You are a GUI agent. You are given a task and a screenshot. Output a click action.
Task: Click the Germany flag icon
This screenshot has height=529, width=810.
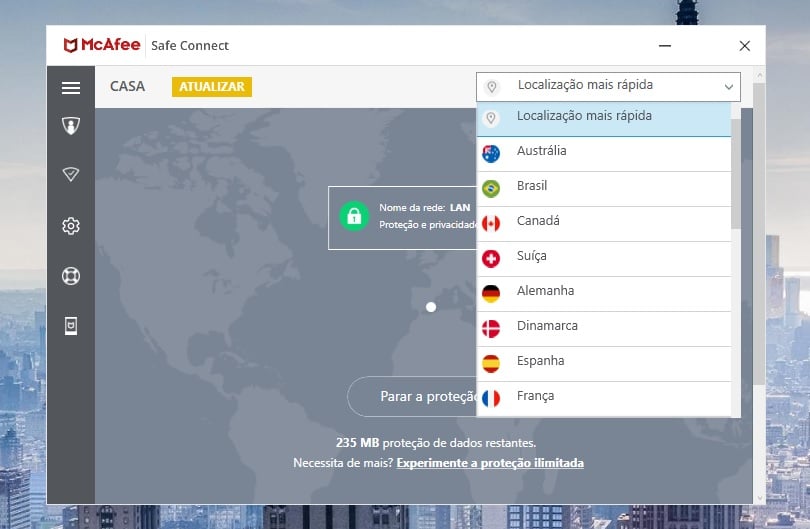[491, 293]
